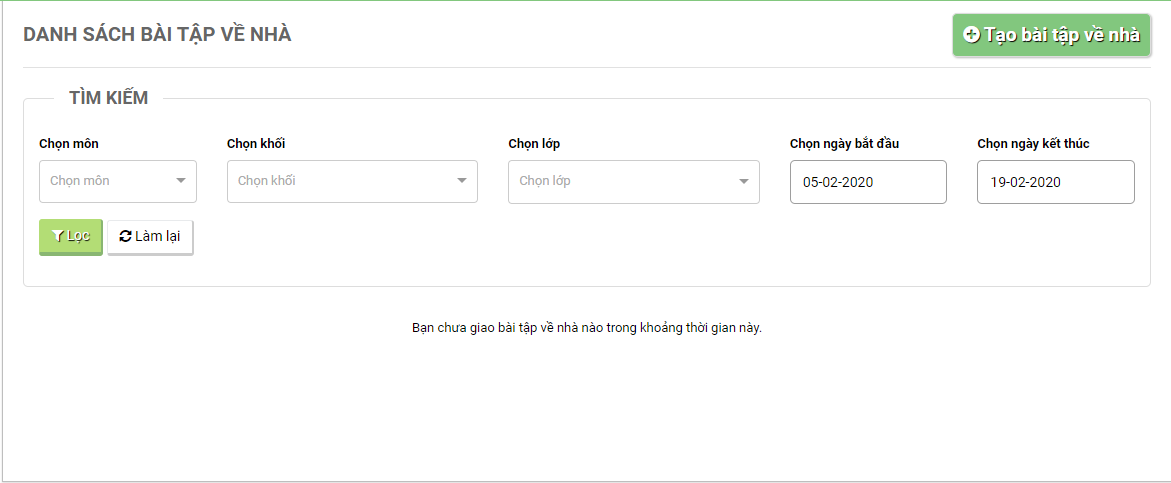
Task: Click the Chọn môn field label
Action: click(69, 144)
